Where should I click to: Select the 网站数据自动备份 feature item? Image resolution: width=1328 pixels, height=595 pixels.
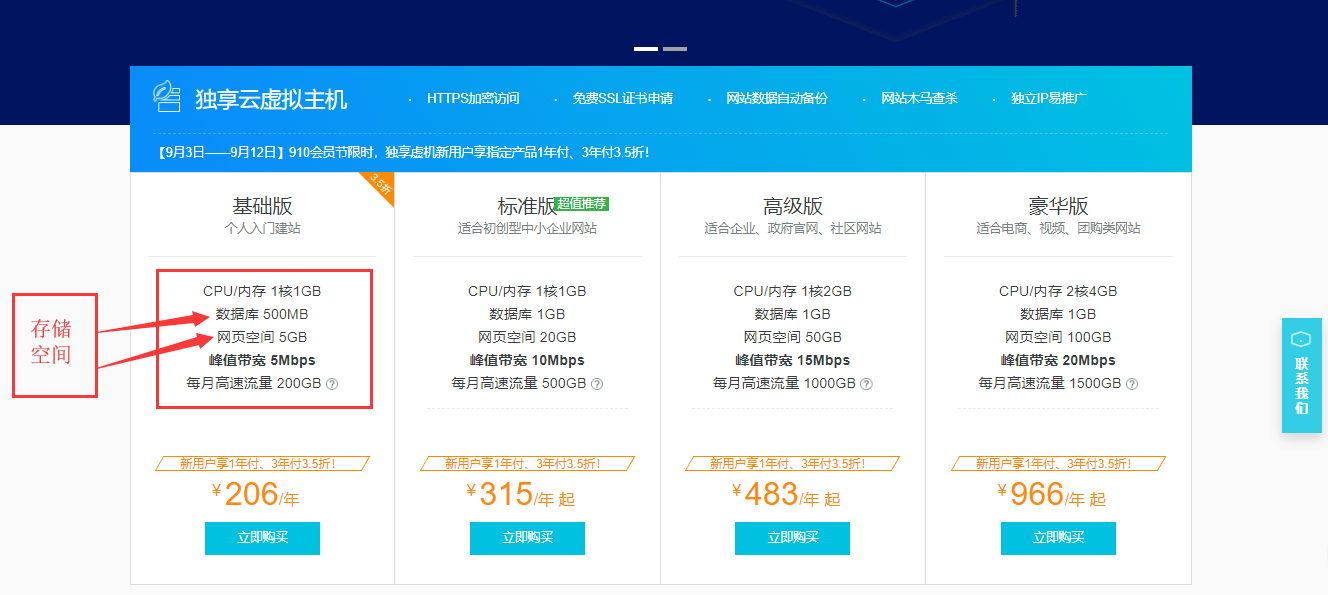777,98
